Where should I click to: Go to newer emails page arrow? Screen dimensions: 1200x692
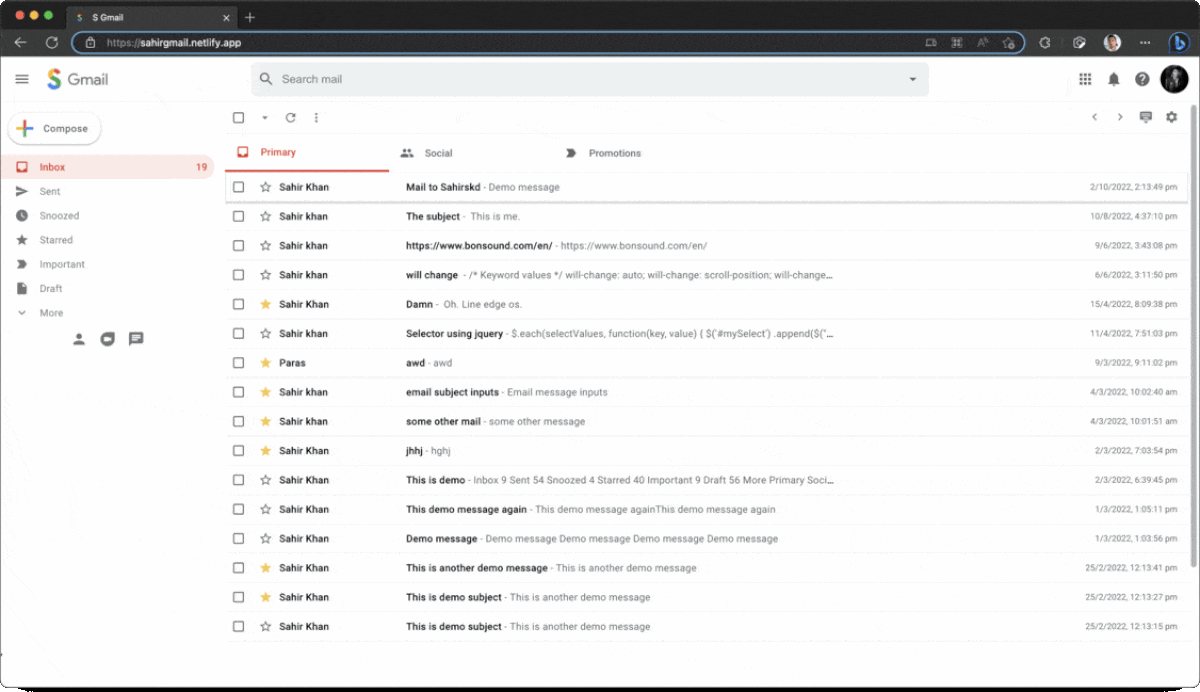(1094, 117)
